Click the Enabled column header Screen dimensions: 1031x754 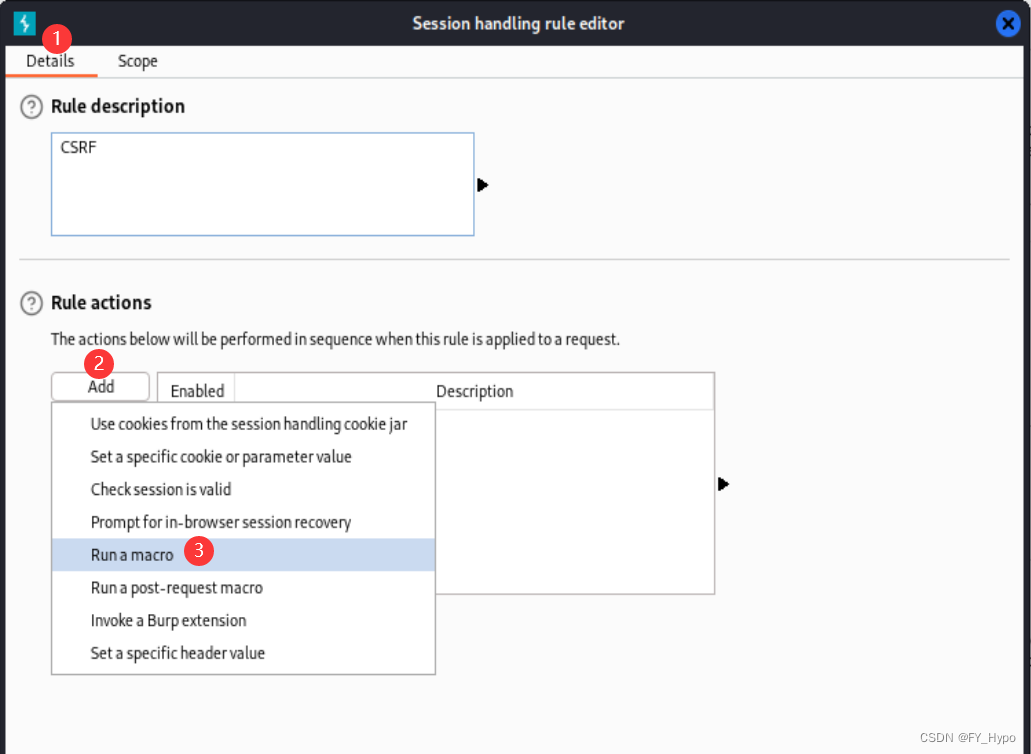[197, 391]
